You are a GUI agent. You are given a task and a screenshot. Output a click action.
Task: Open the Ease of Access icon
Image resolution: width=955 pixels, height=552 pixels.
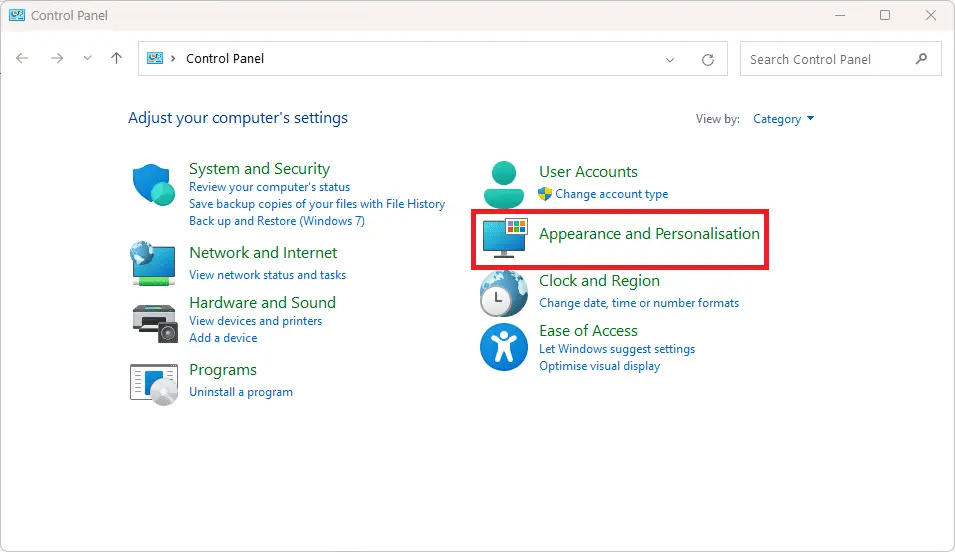pos(504,347)
